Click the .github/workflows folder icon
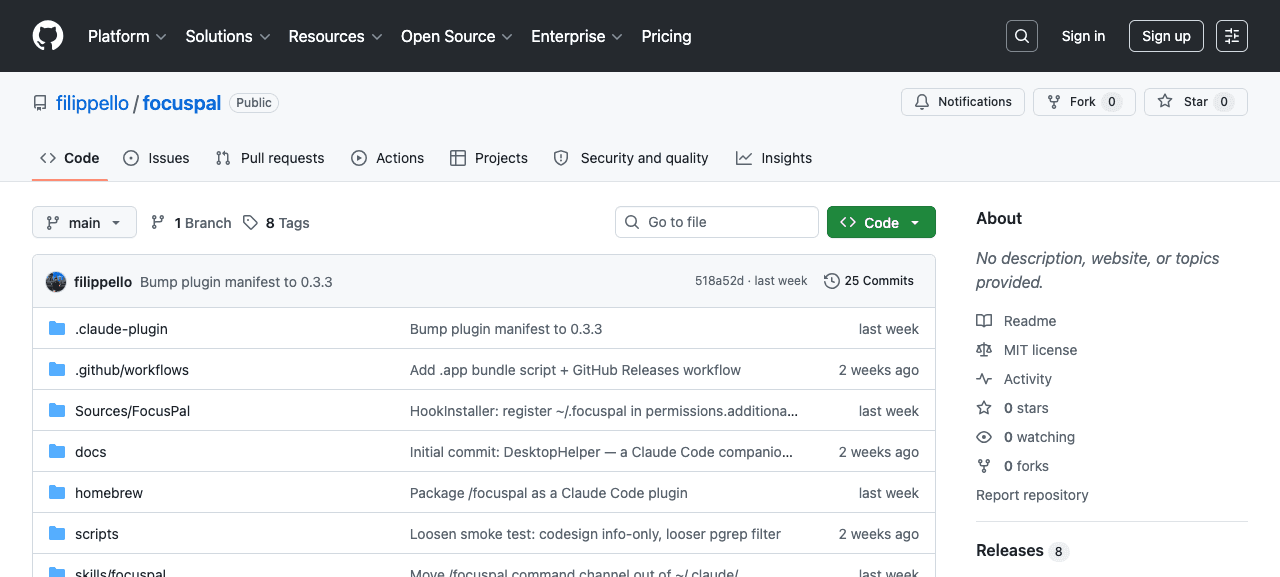This screenshot has height=577, width=1280. 57,370
